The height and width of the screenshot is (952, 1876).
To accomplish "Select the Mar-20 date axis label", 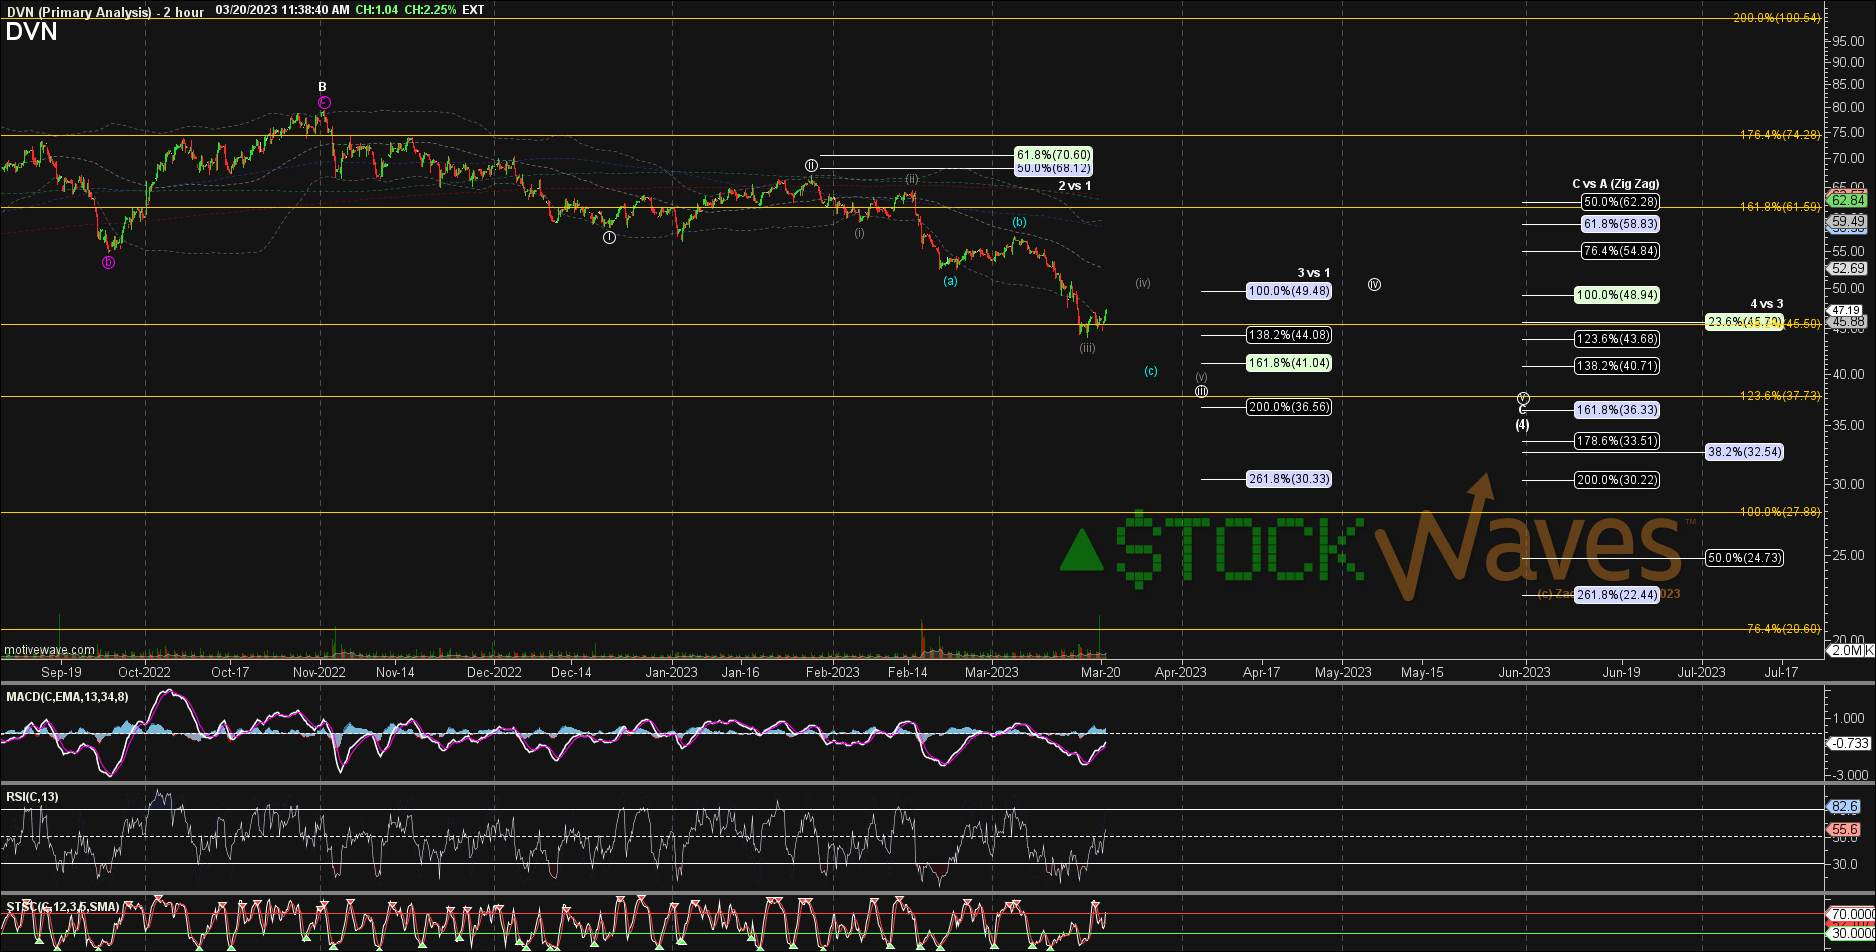I will coord(1100,673).
